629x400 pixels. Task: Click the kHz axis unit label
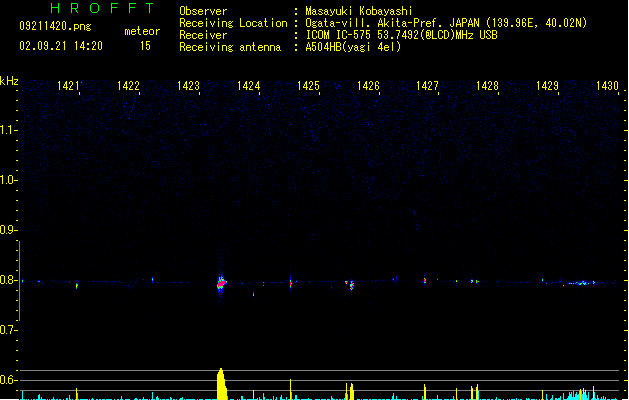click(9, 81)
